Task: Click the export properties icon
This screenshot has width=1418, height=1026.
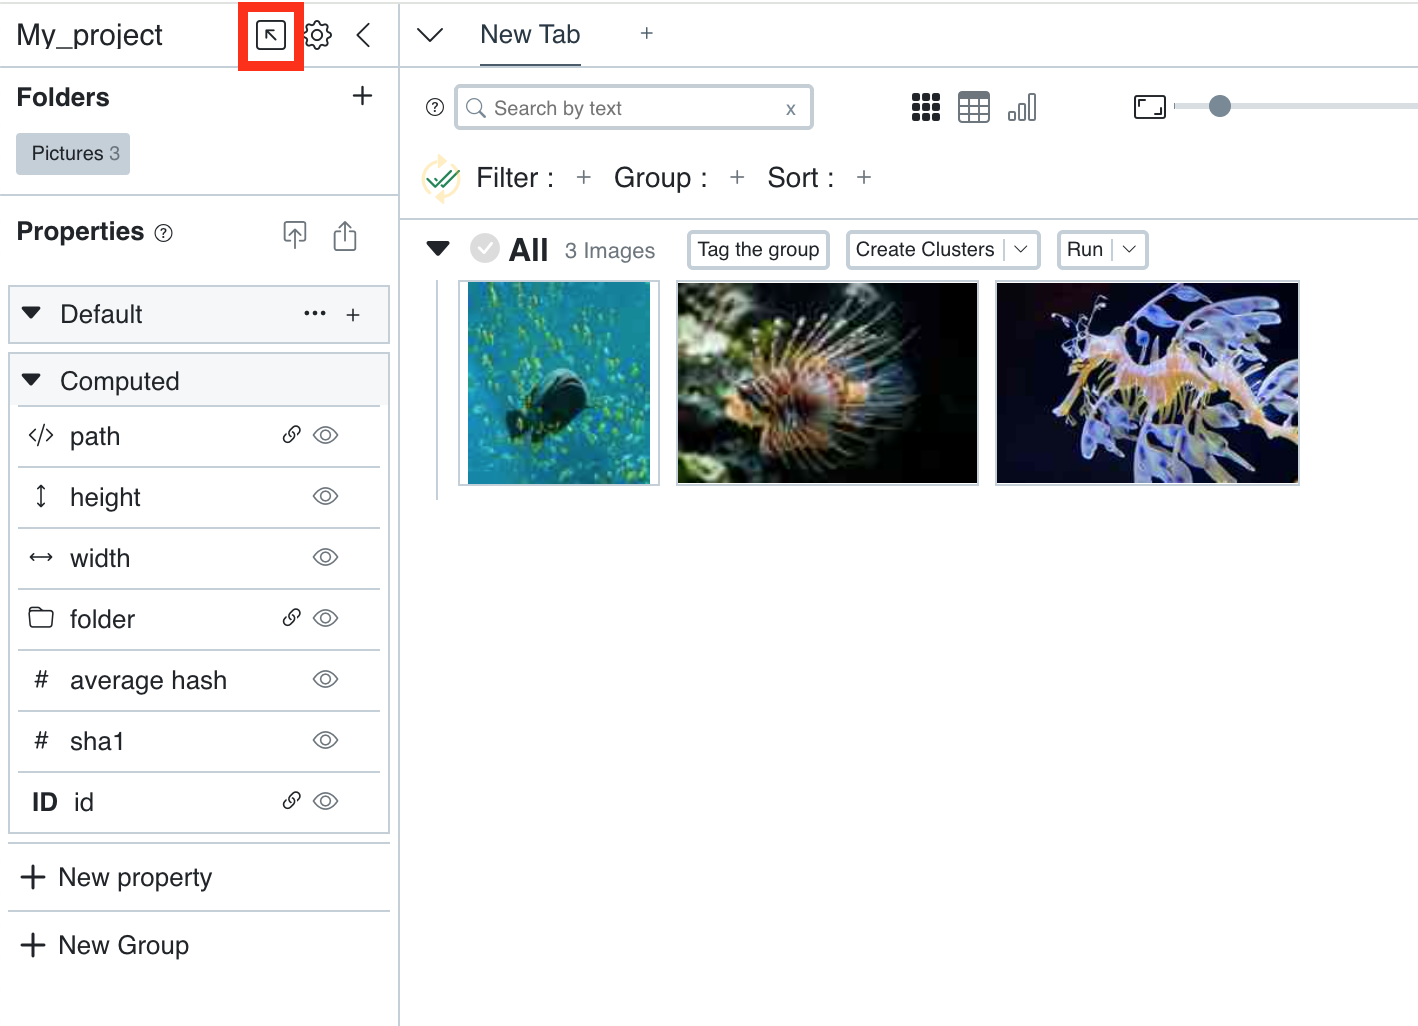Action: [345, 235]
